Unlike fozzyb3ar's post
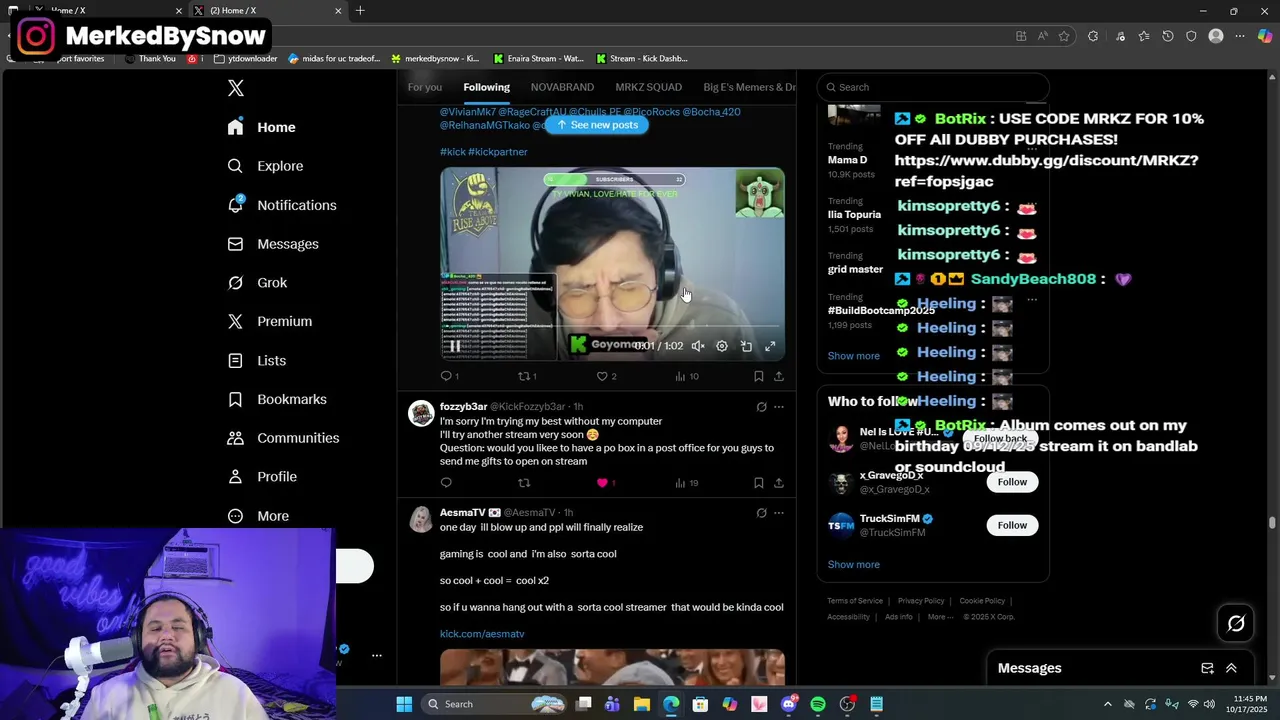 point(602,483)
